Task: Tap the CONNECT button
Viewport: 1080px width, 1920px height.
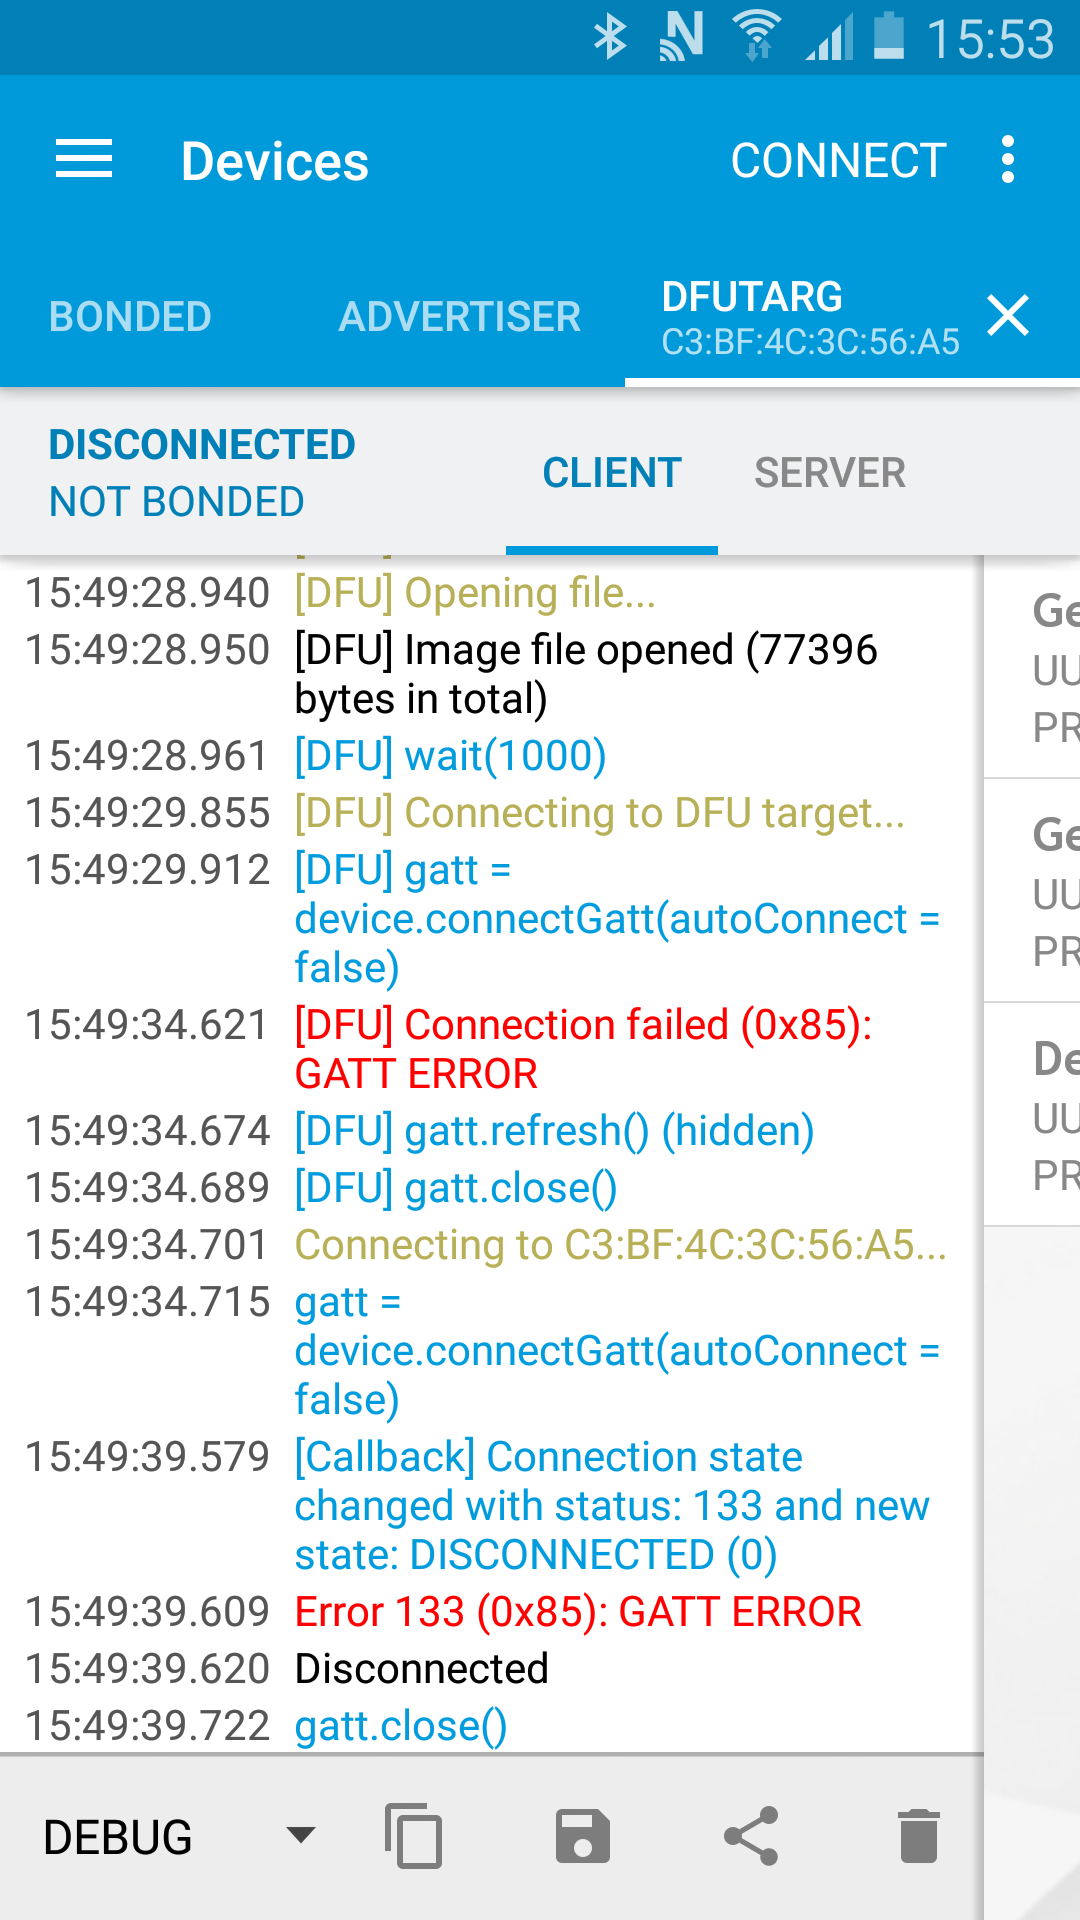Action: pyautogui.click(x=838, y=161)
